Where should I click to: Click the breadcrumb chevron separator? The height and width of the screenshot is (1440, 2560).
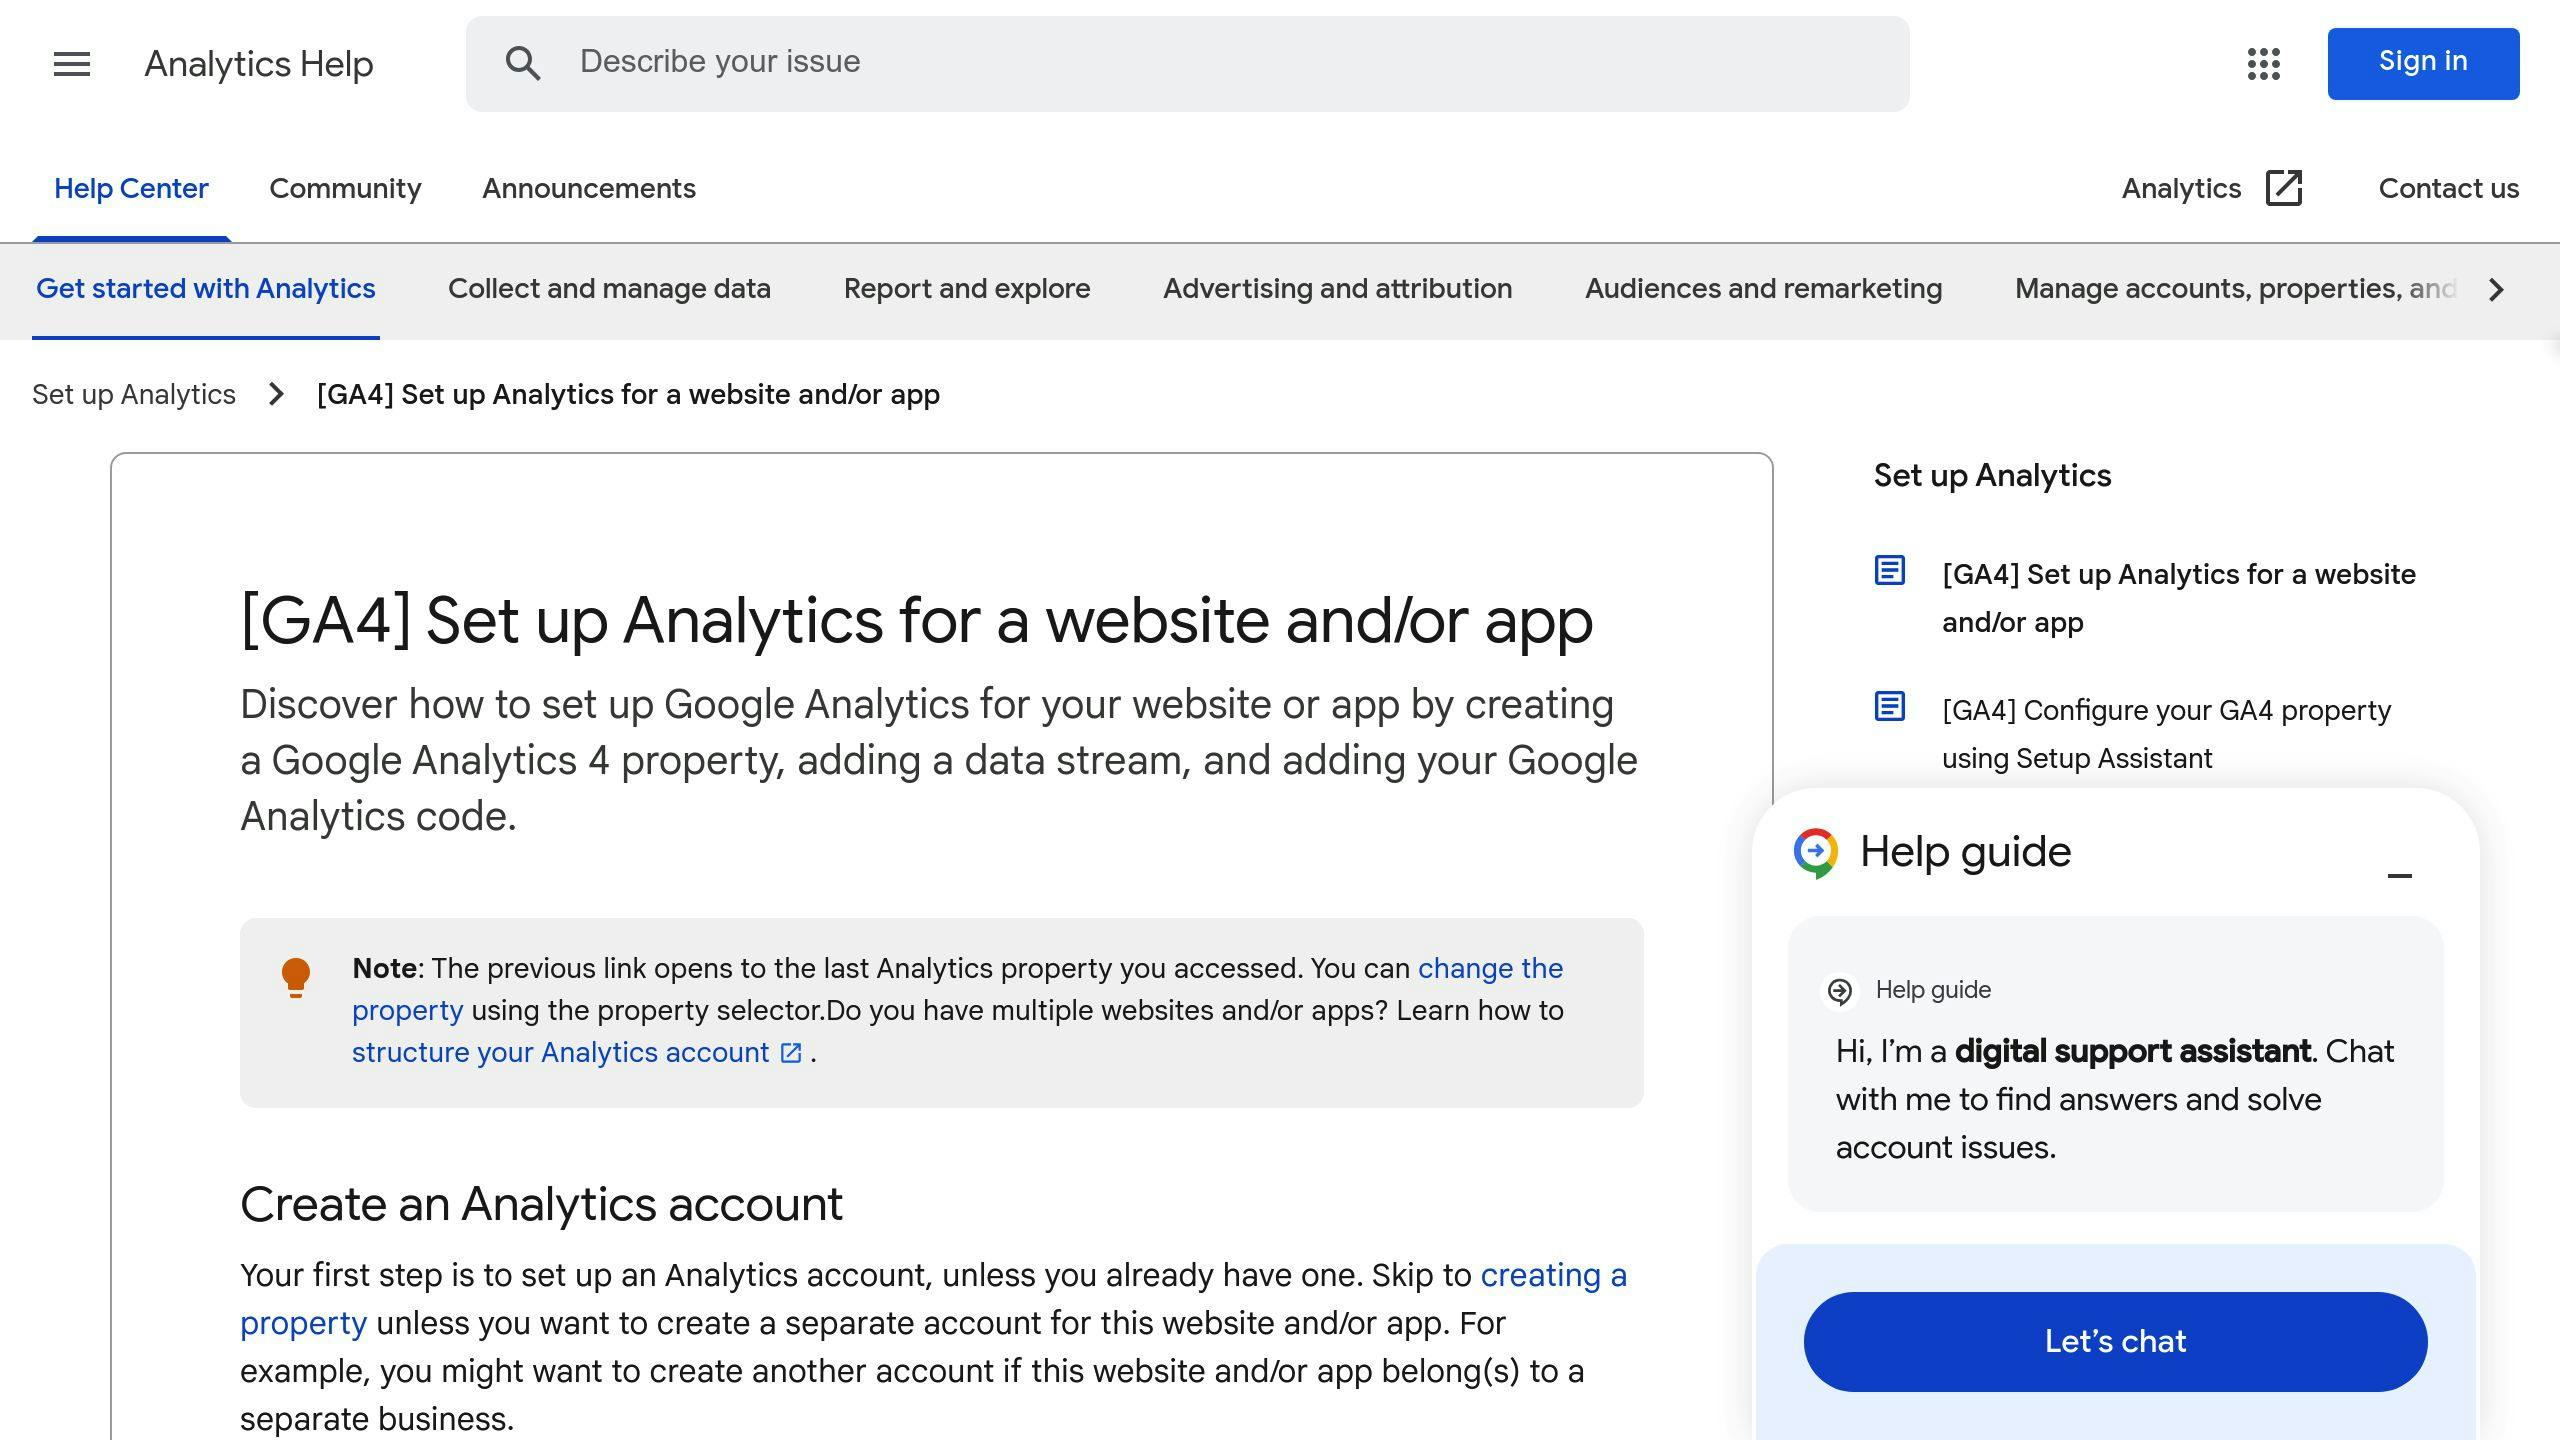(x=277, y=394)
